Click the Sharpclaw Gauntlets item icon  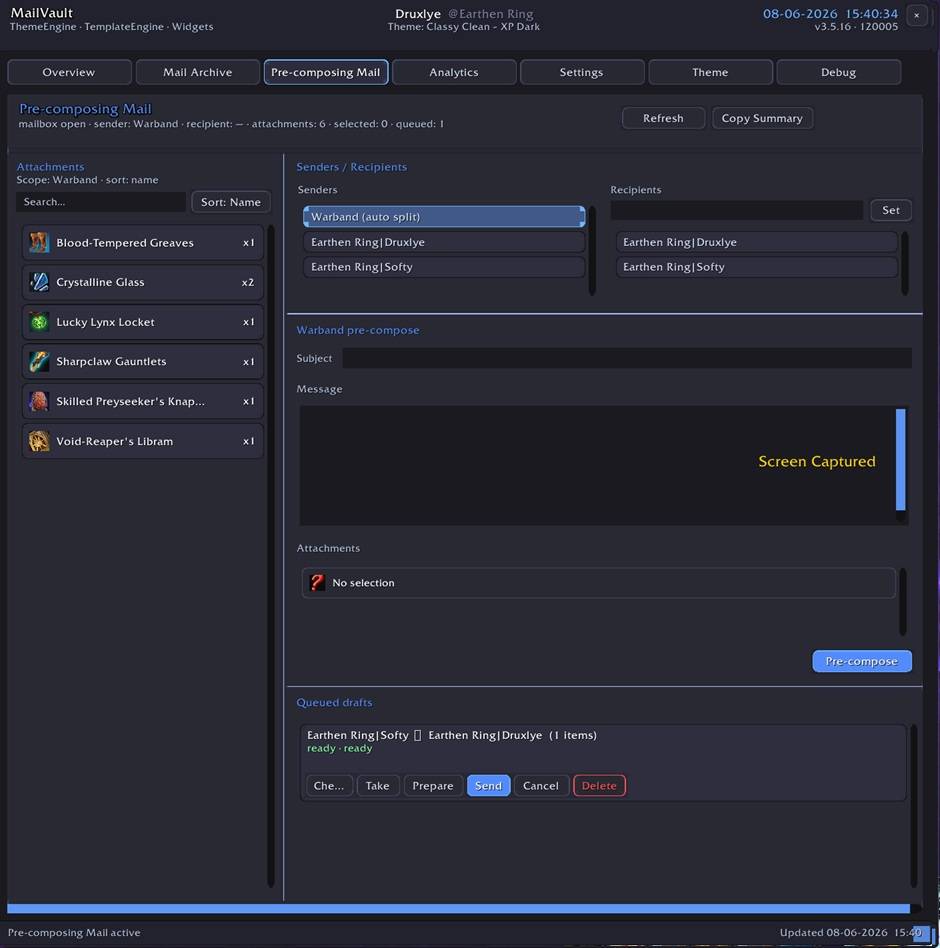point(39,362)
